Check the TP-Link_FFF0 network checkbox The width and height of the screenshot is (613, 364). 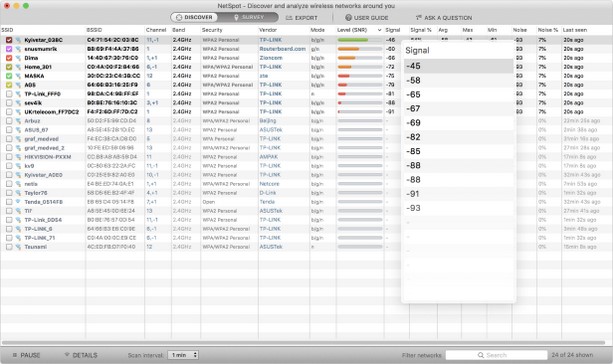click(9, 94)
